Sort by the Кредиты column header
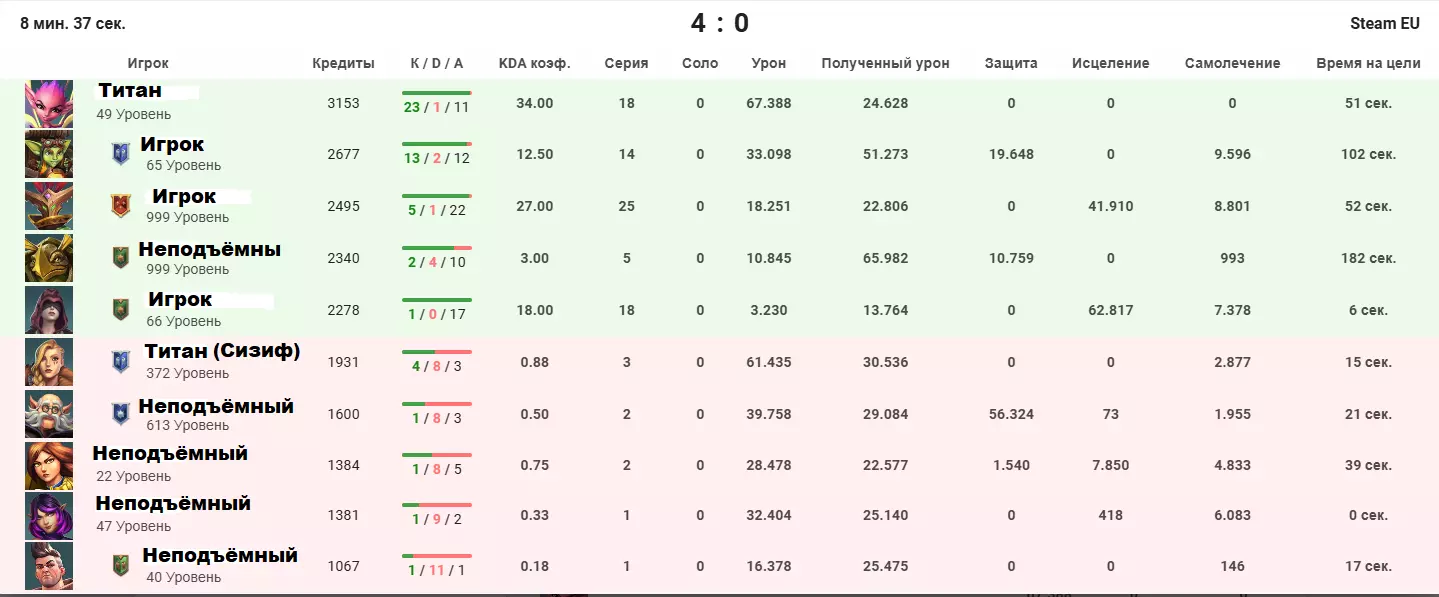Viewport: 1439px width, 597px height. pyautogui.click(x=343, y=63)
